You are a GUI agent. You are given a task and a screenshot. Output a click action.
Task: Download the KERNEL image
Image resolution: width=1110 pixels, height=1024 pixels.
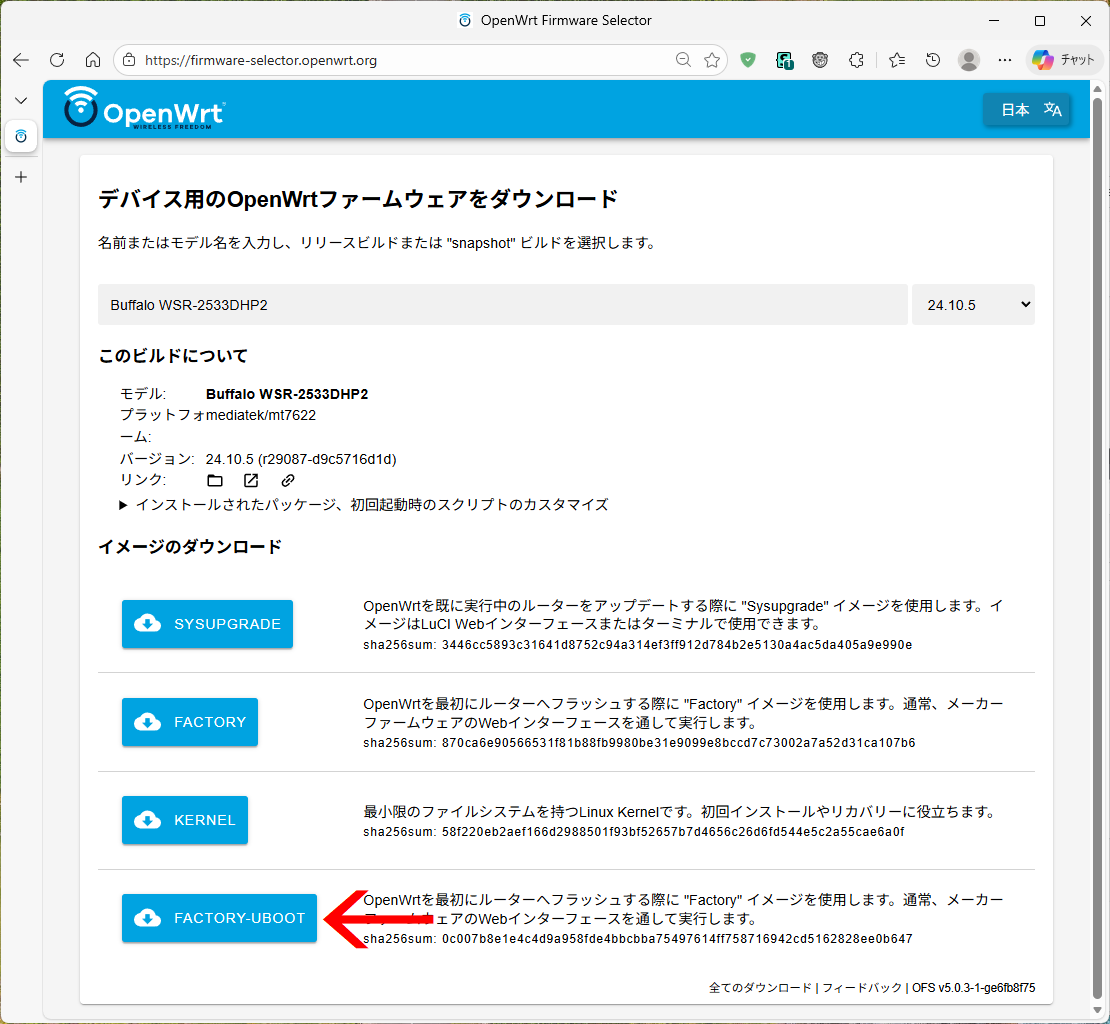[x=185, y=820]
